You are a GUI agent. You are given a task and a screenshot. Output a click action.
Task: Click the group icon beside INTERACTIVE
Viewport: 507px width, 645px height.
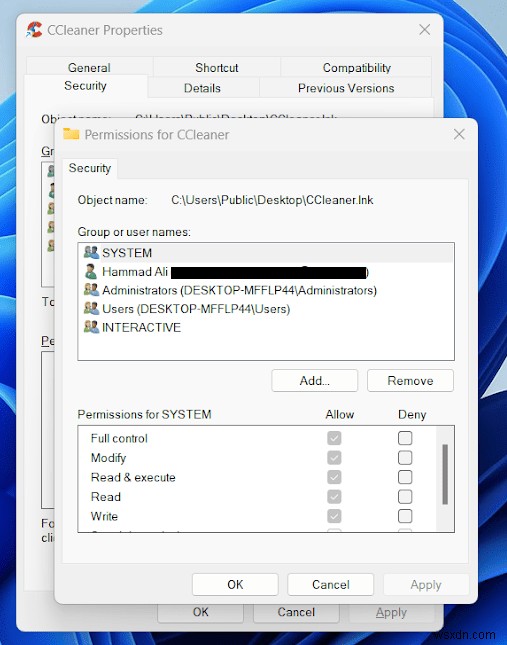tap(91, 327)
